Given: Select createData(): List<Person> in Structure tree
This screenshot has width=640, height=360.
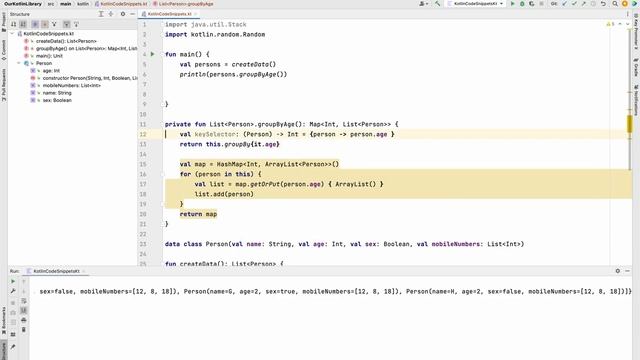Looking at the screenshot, I should click(x=66, y=41).
